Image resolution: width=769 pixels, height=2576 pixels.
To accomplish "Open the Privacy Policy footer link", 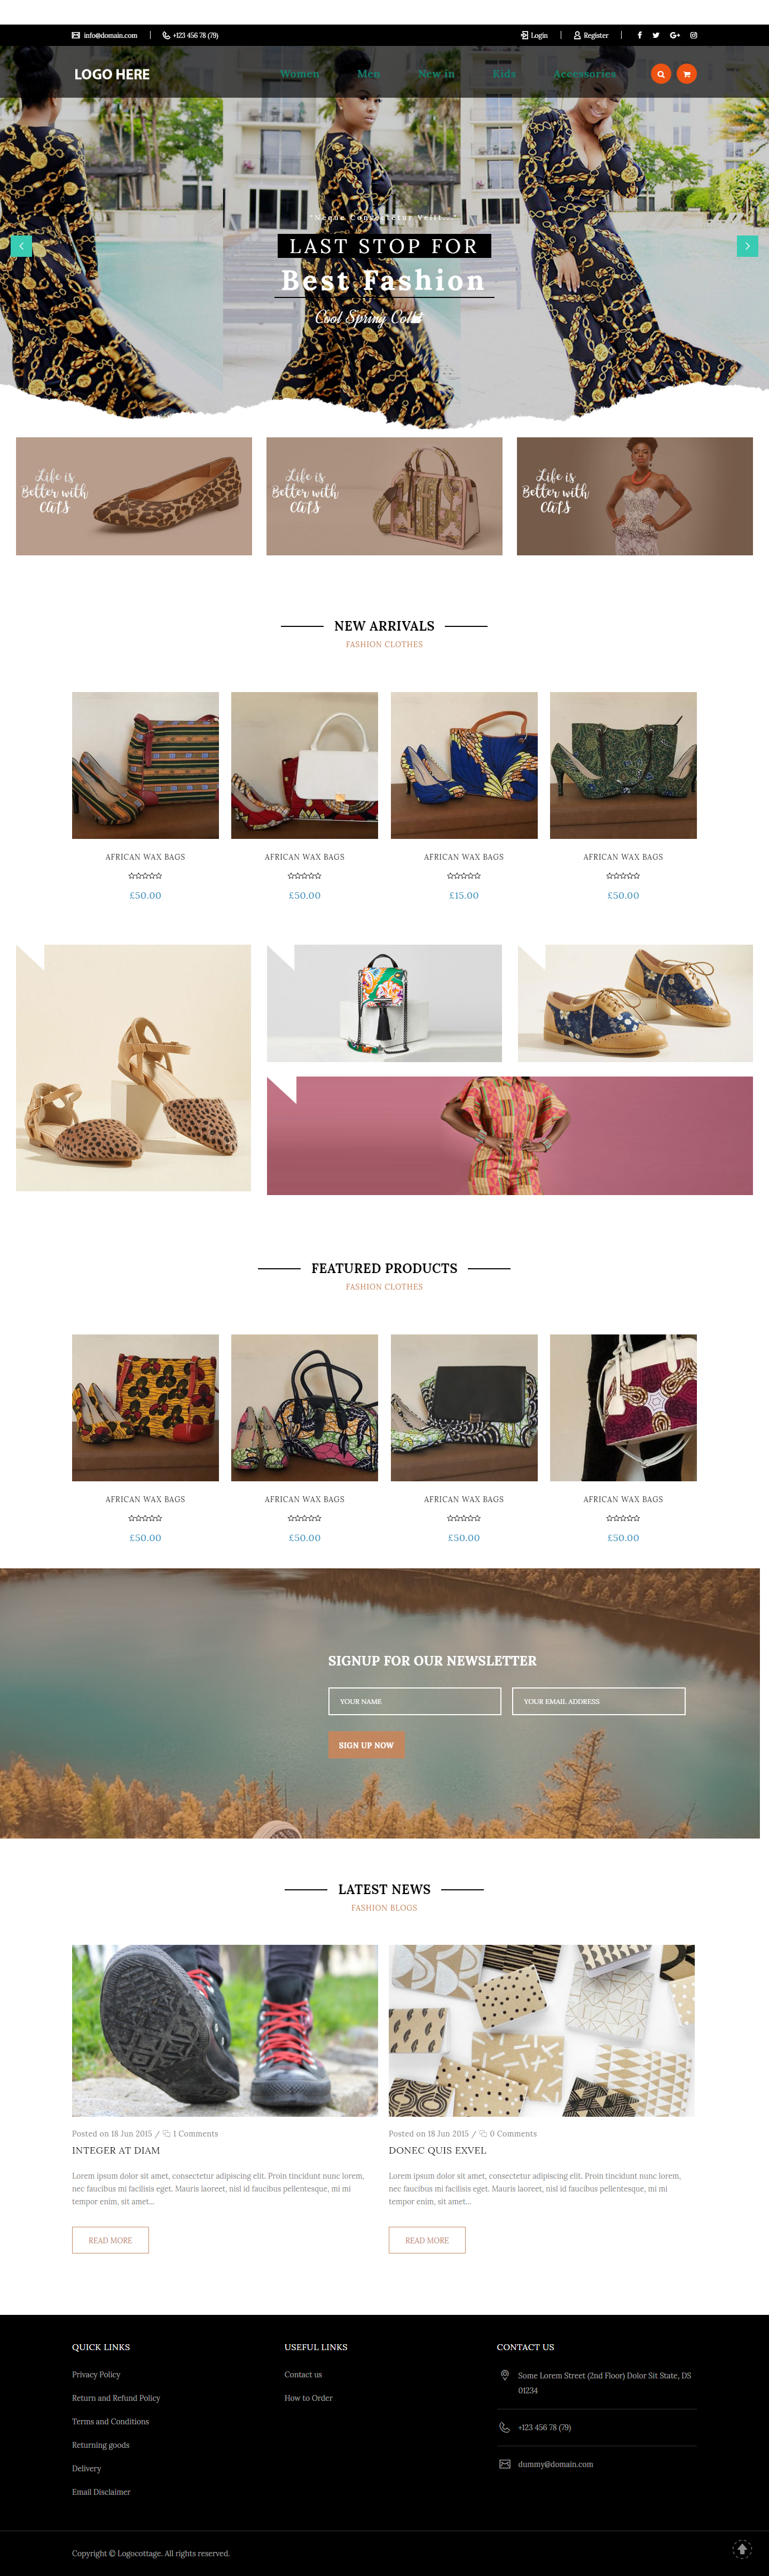I will pyautogui.click(x=96, y=2374).
